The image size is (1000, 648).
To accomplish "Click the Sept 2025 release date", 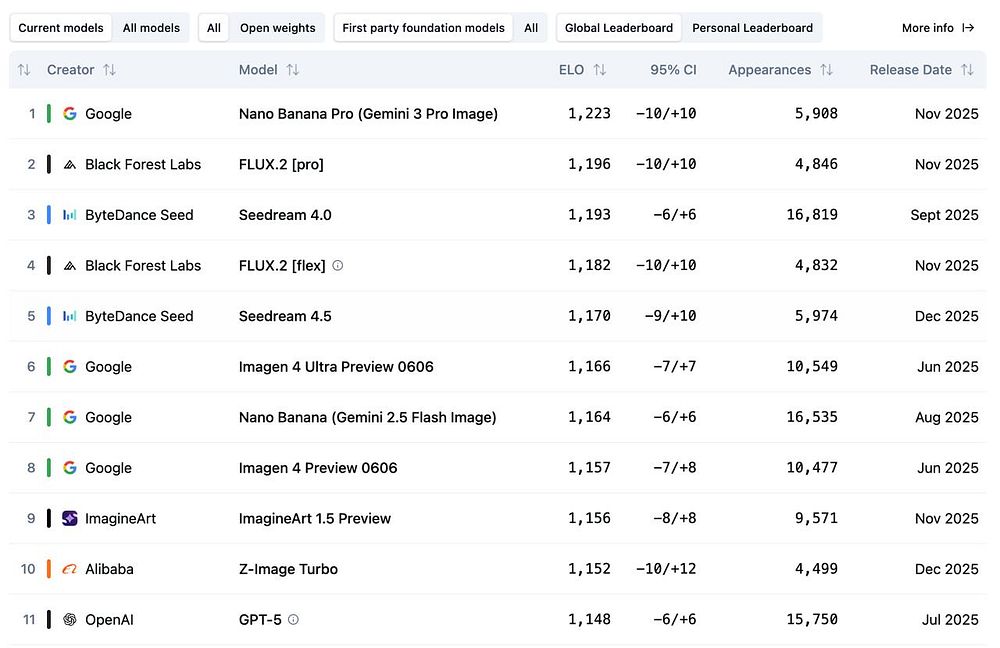I will coord(945,215).
